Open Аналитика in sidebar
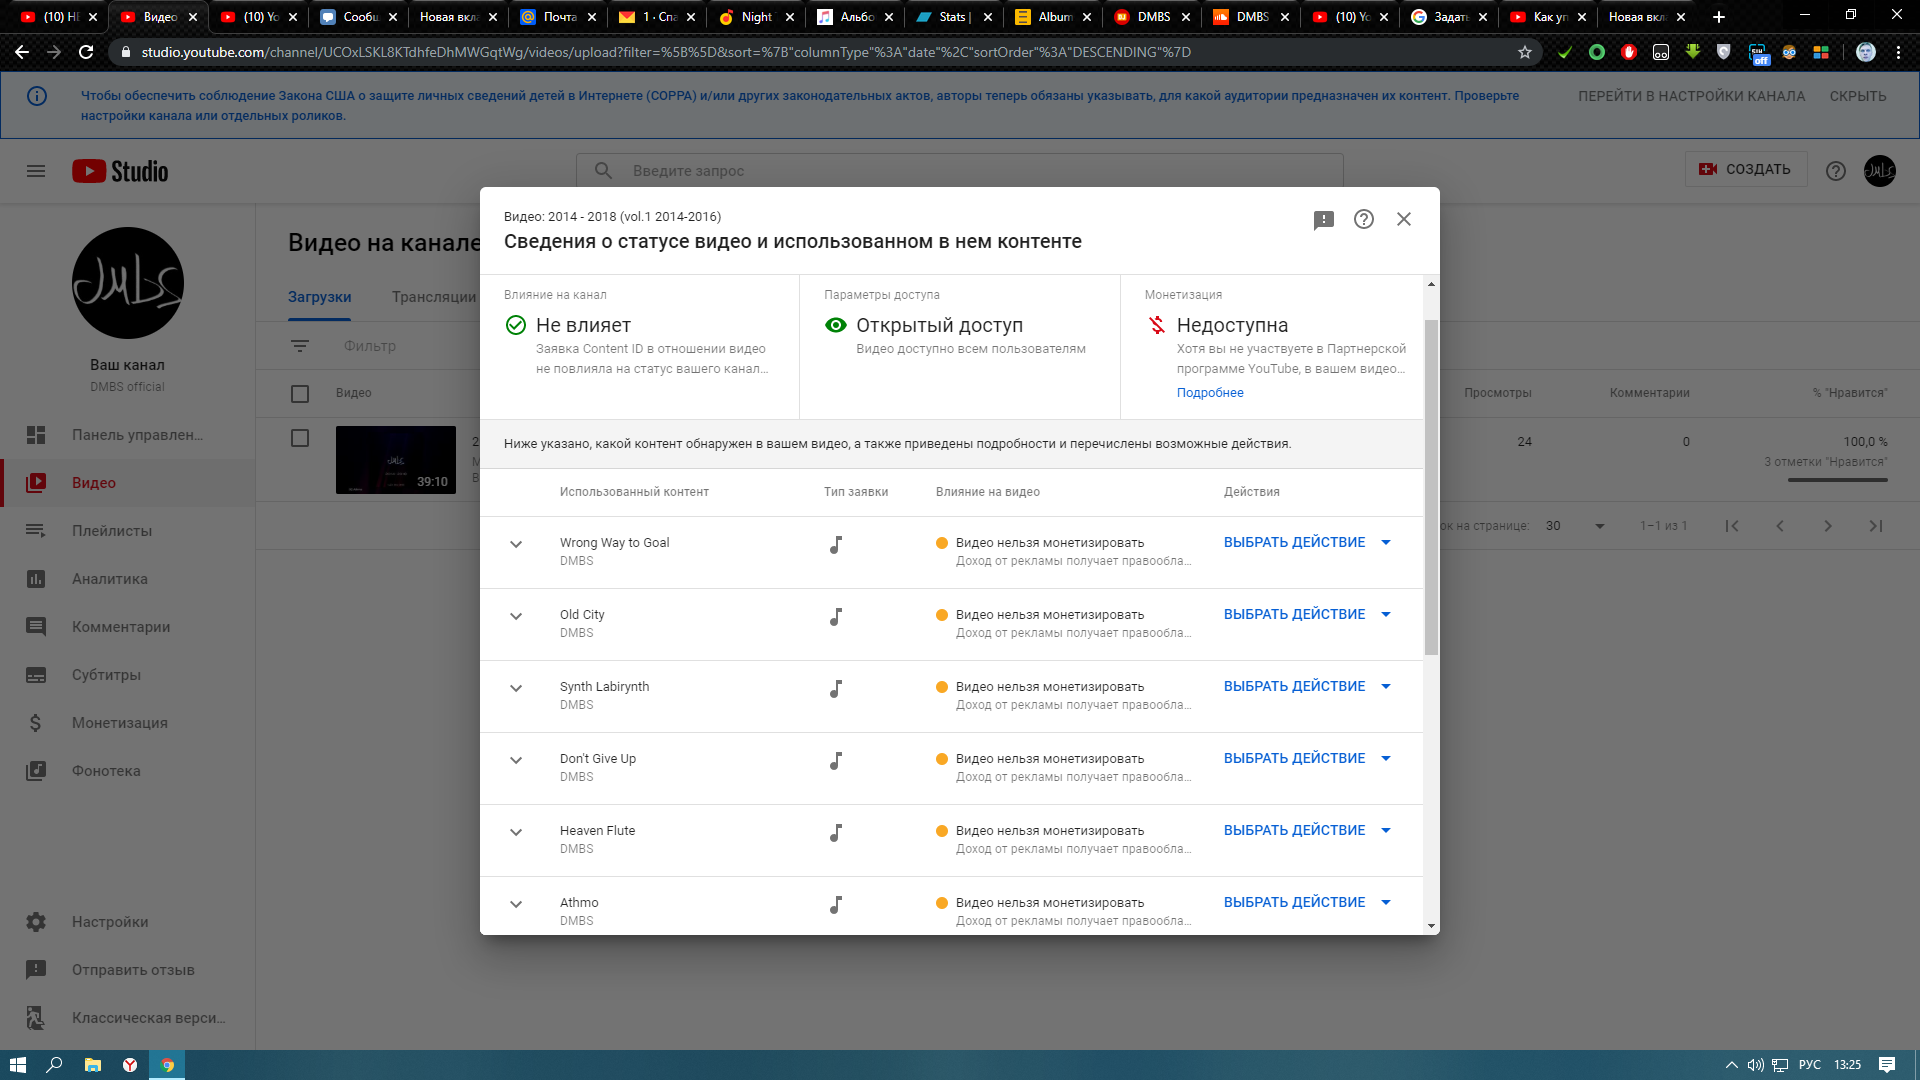 click(x=128, y=579)
